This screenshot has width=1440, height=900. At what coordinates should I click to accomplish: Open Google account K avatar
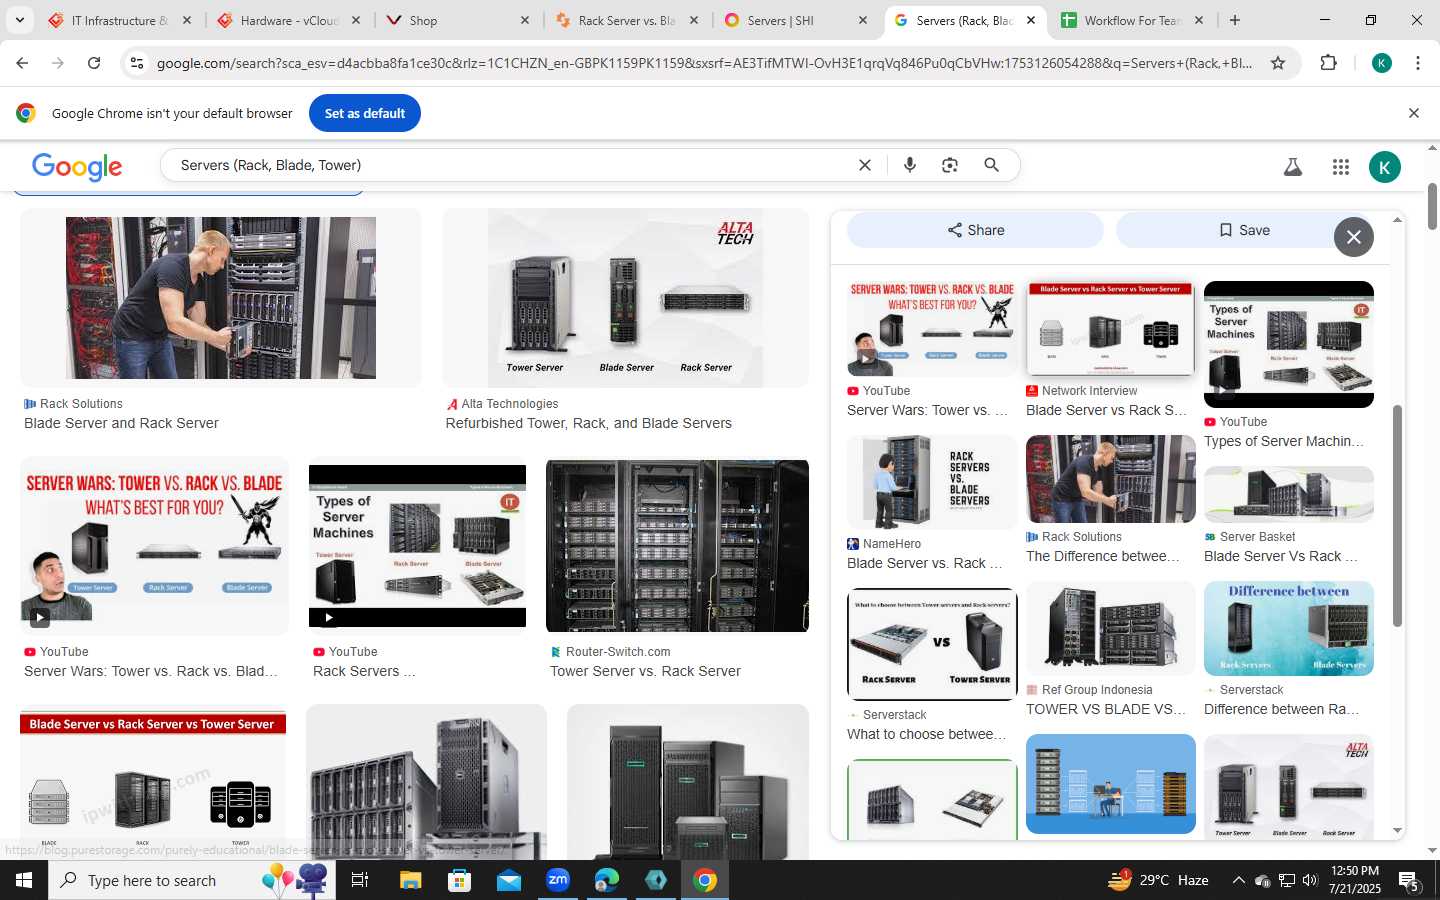[x=1385, y=167]
